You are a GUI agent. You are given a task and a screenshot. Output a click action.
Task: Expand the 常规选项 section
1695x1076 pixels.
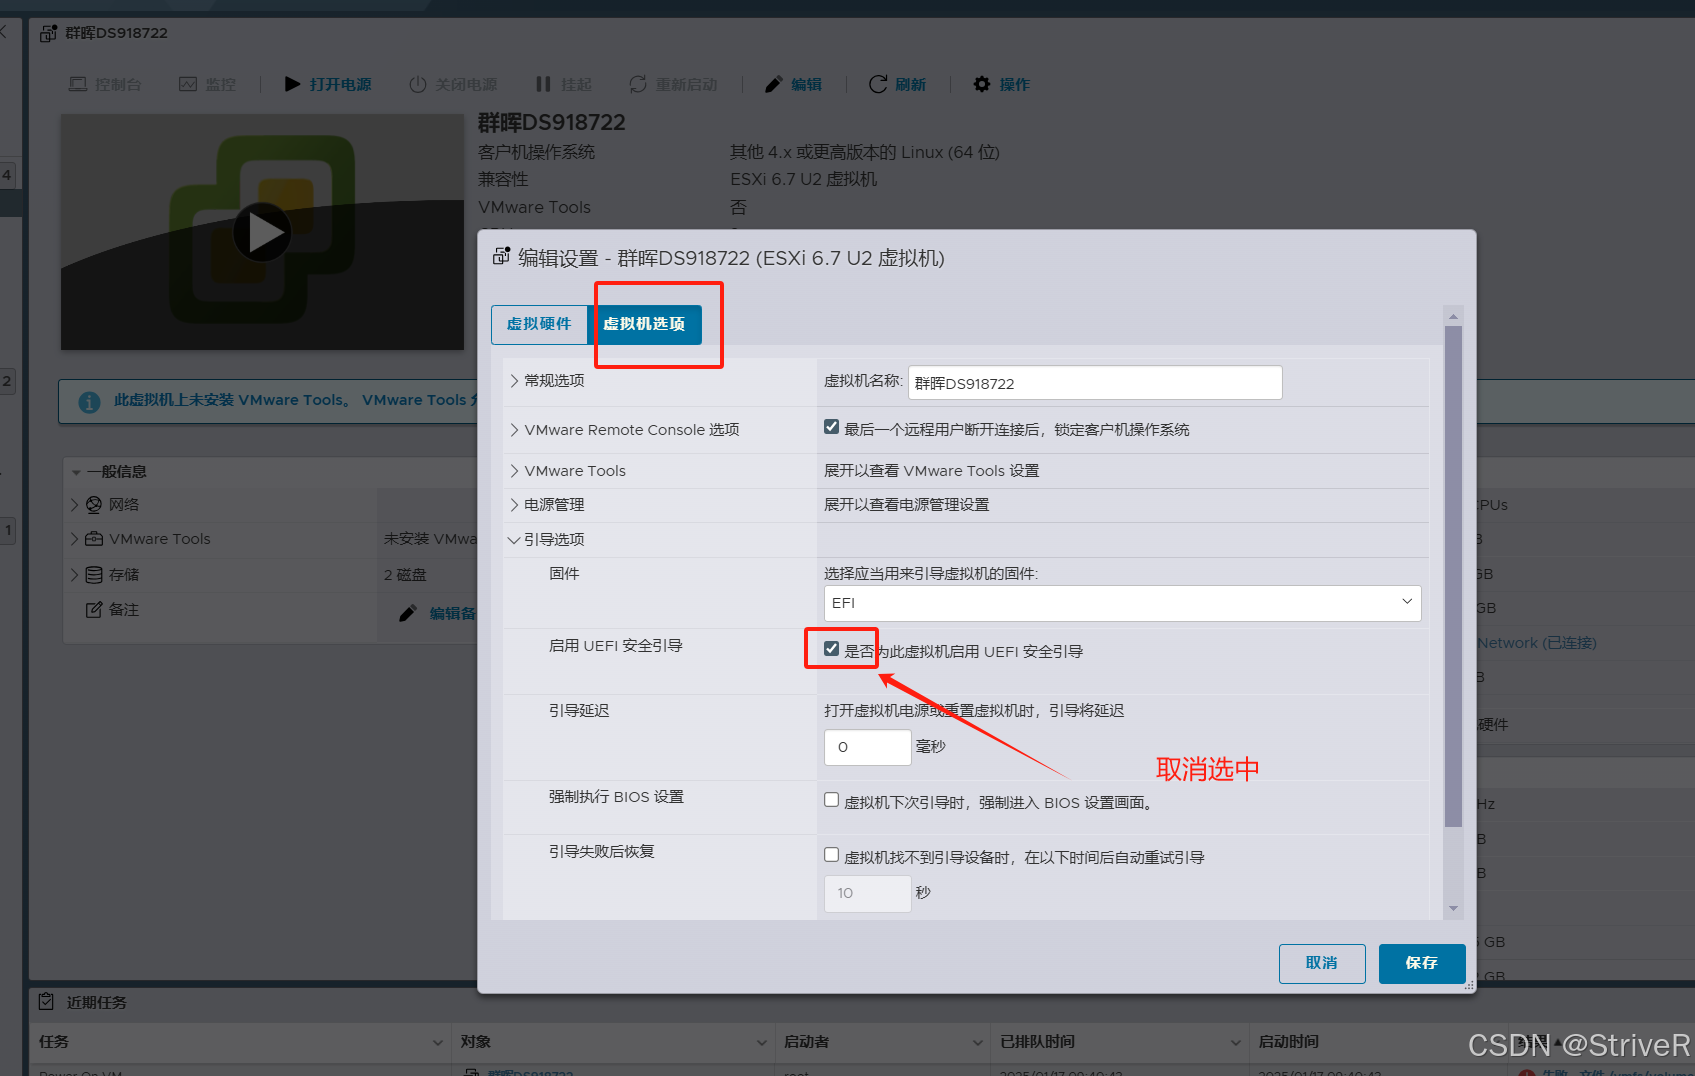coord(514,381)
